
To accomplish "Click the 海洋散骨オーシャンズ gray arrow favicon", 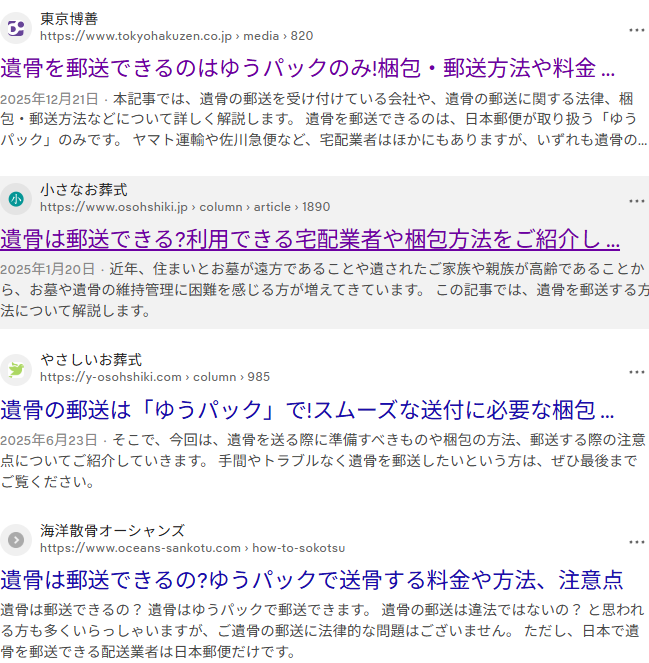I will (x=16, y=540).
